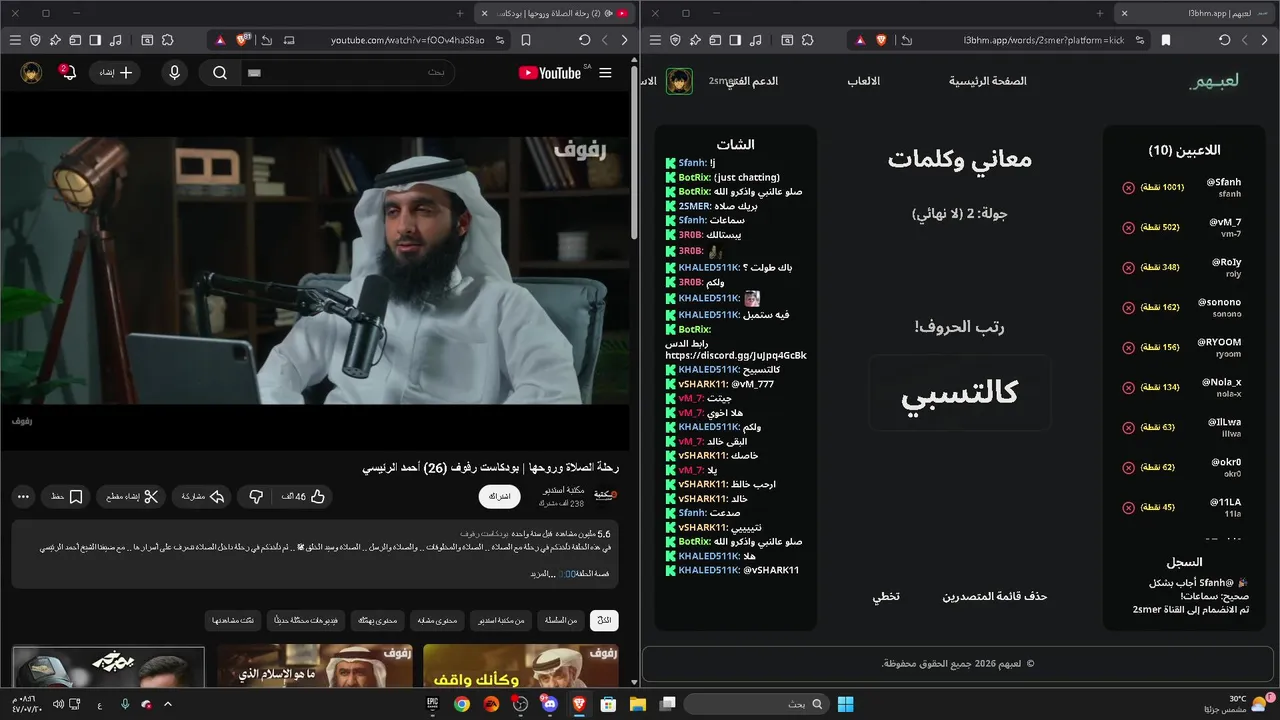Select تمّت مشاهدتها filter chip
The height and width of the screenshot is (720, 1280).
[233, 621]
